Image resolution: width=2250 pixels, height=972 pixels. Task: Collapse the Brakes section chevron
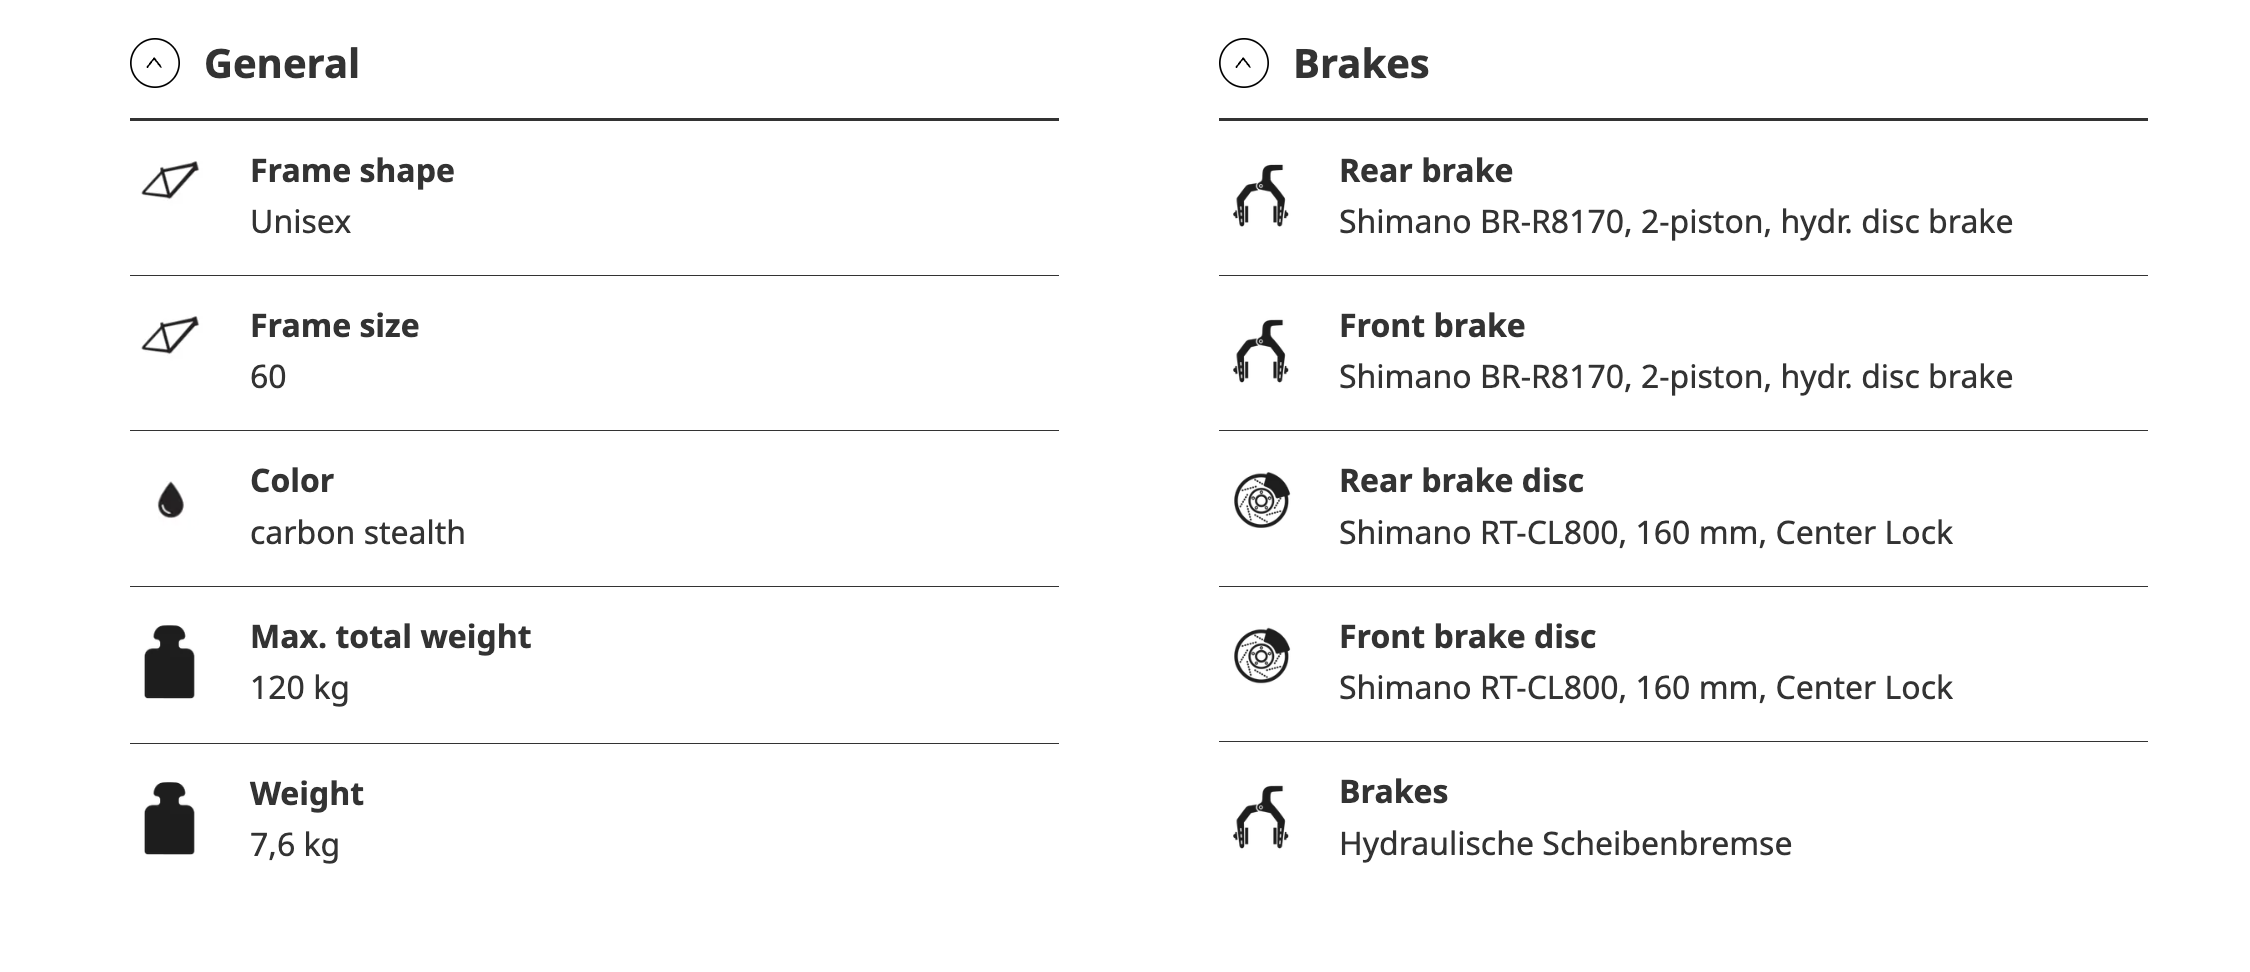1243,64
